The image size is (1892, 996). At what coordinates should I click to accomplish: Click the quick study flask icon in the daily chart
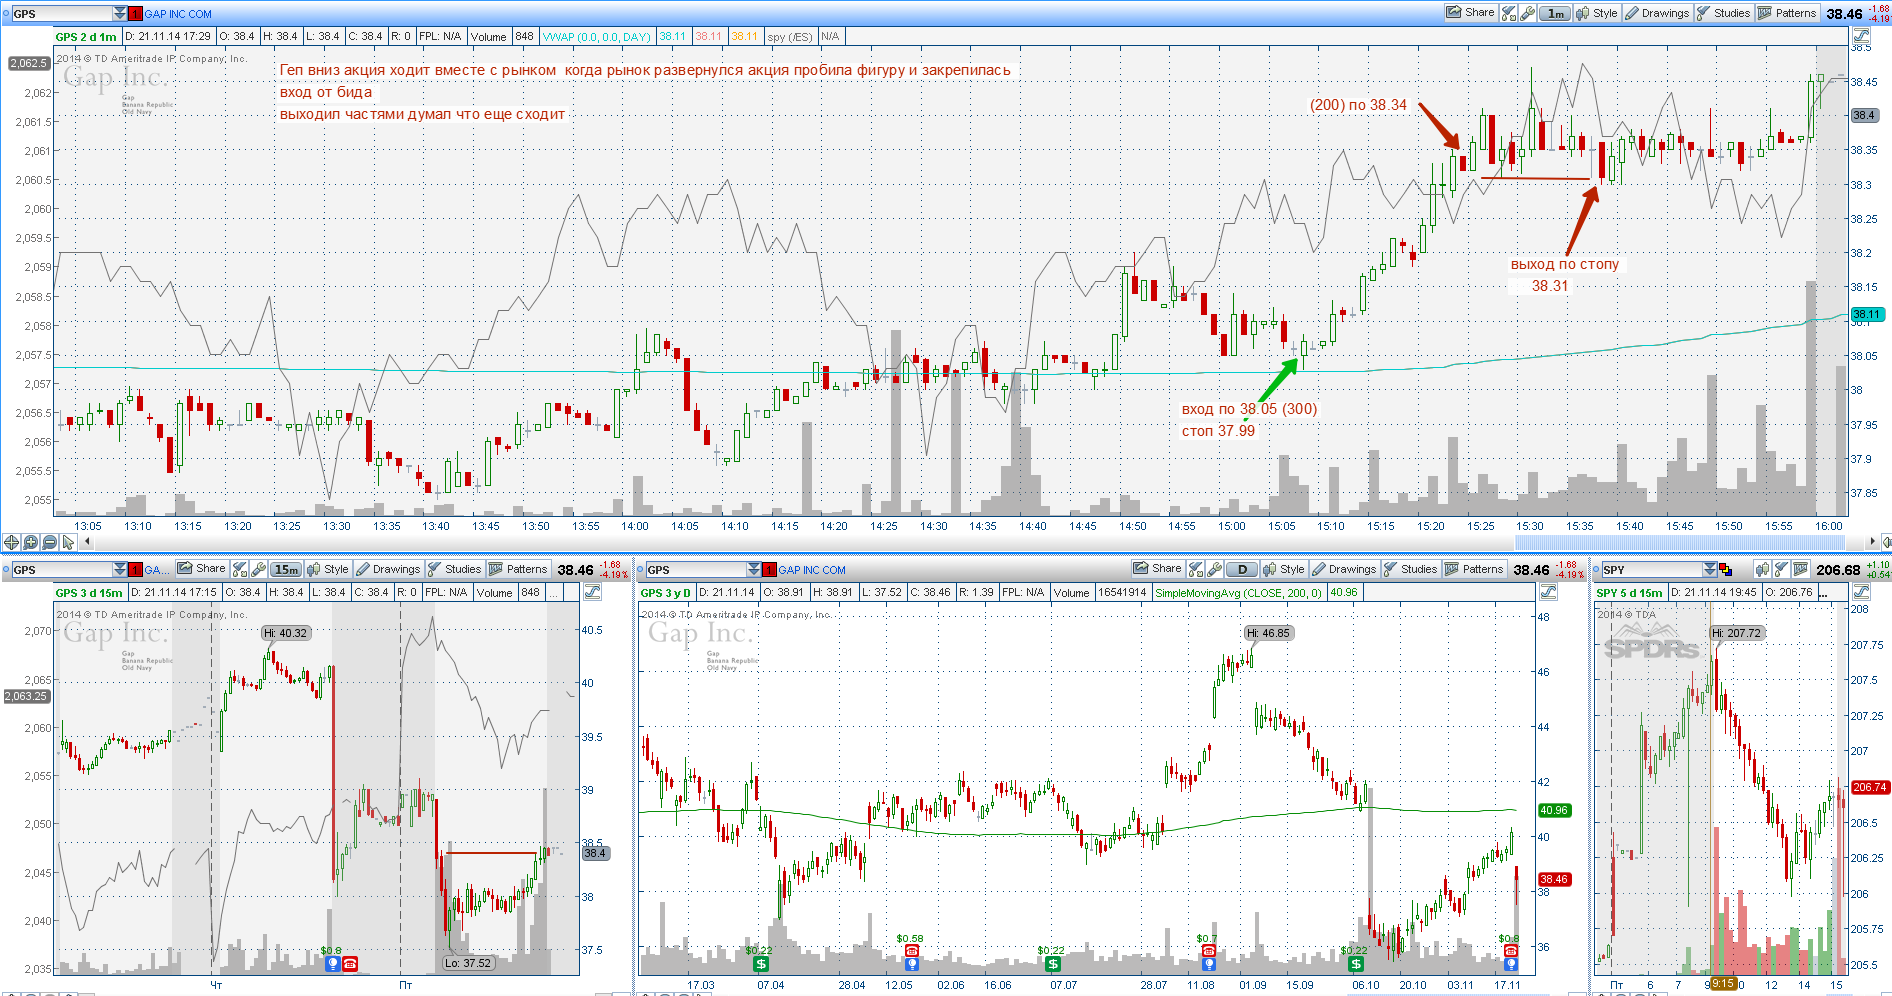click(x=1195, y=569)
